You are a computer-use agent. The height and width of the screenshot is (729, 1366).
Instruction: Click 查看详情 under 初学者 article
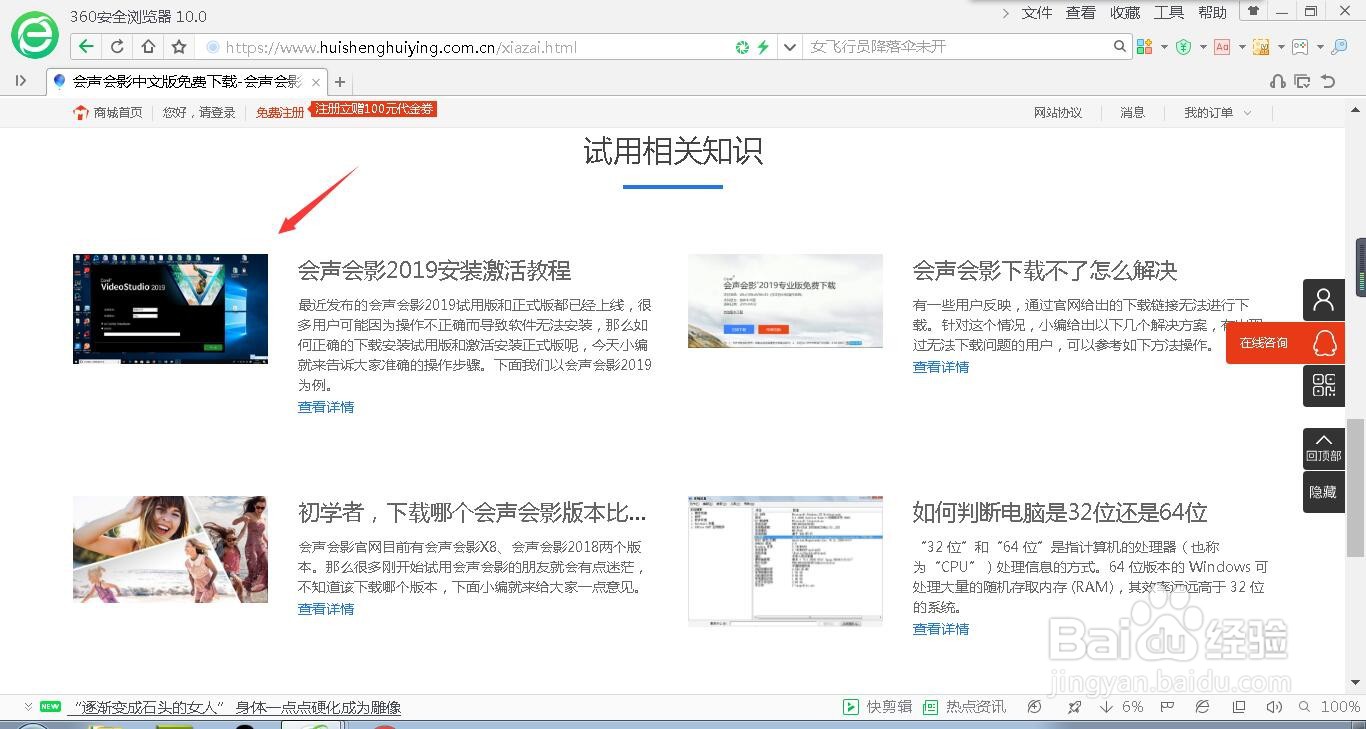click(326, 609)
